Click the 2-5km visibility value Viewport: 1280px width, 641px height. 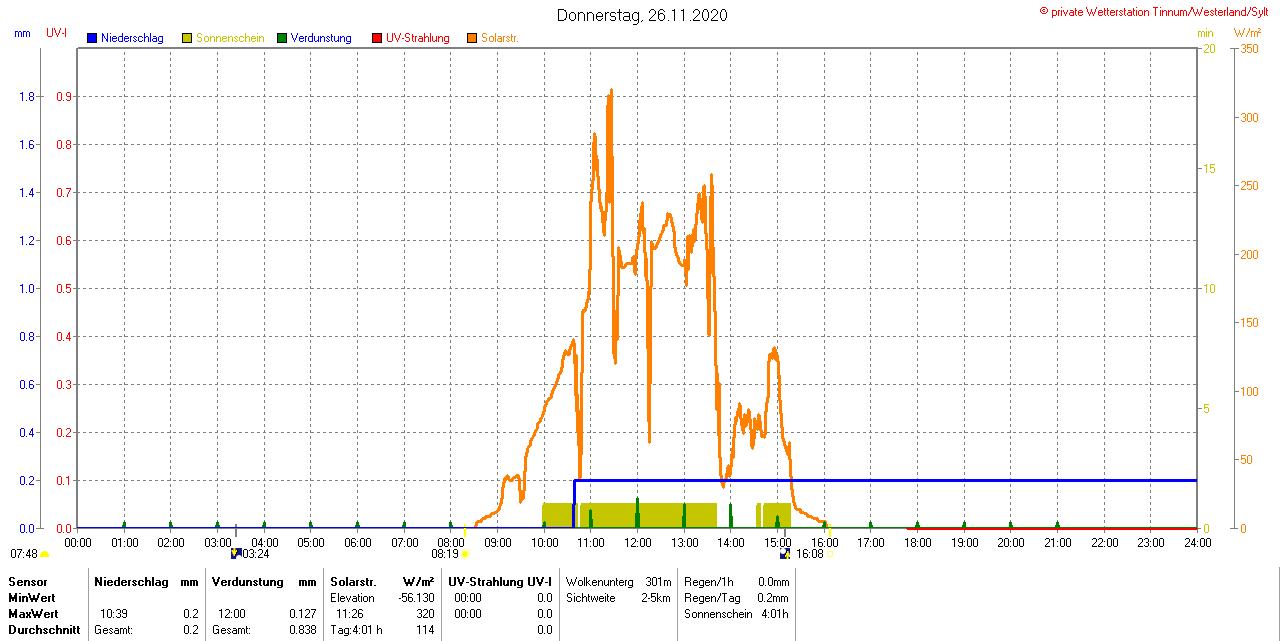pyautogui.click(x=656, y=598)
